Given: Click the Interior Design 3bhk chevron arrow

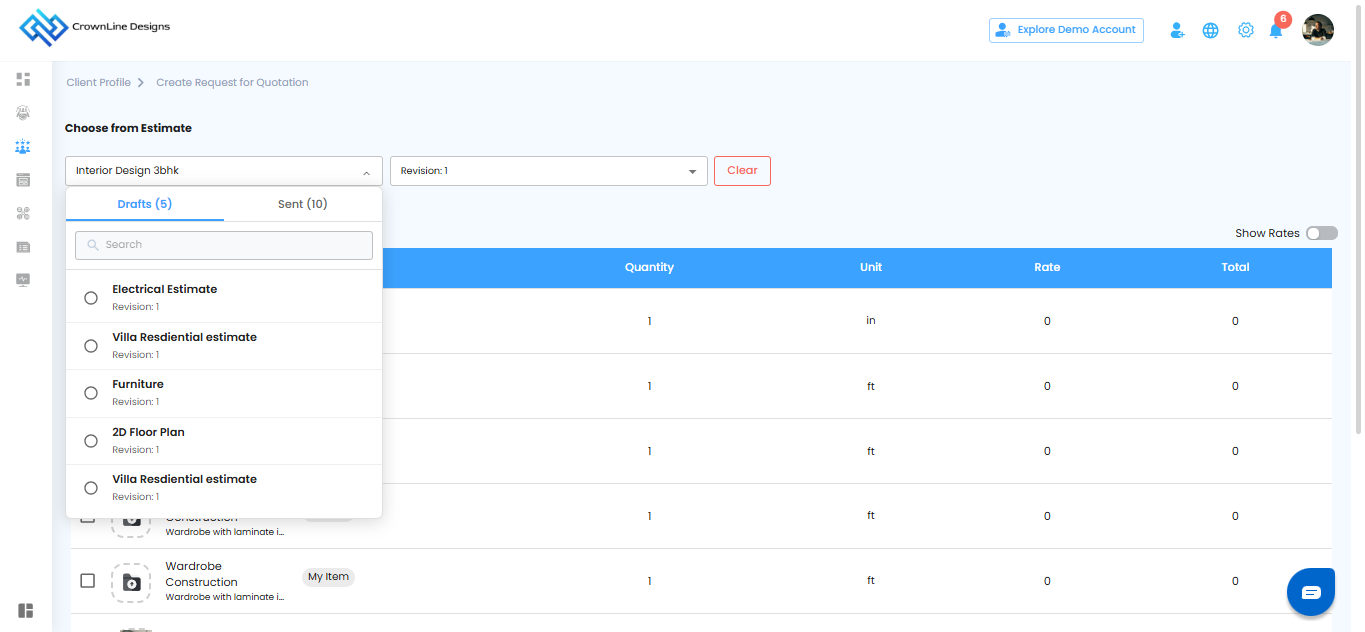Looking at the screenshot, I should [x=366, y=172].
